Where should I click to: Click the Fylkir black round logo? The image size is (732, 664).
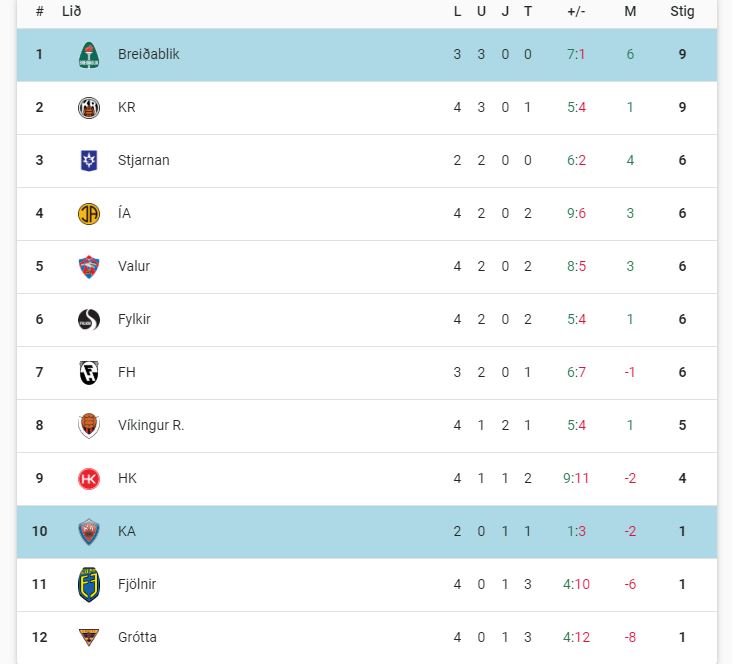[89, 320]
